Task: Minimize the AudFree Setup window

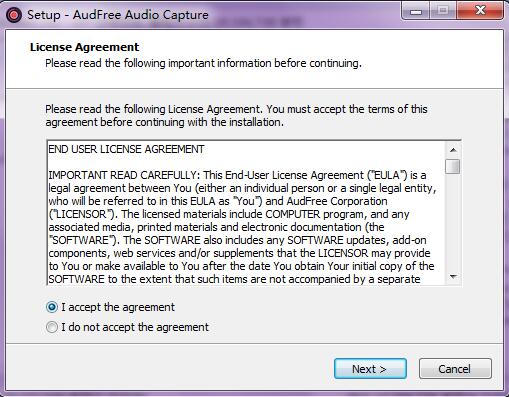Action: [416, 12]
